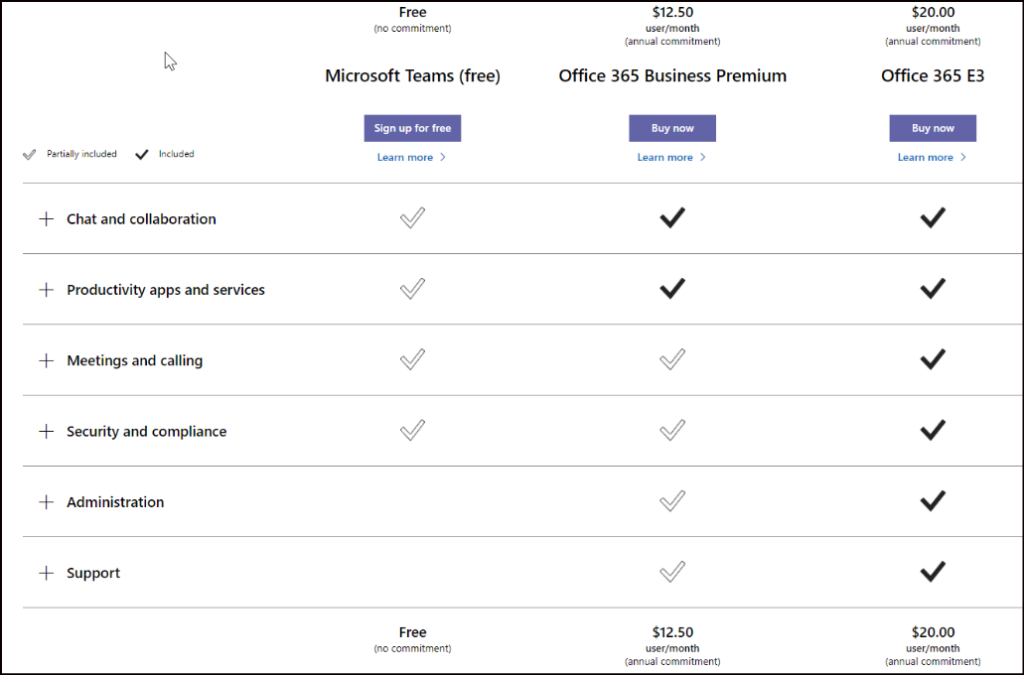Viewport: 1024px width, 675px height.
Task: Click 'Sign up for free' for Microsoft Teams
Action: [412, 128]
